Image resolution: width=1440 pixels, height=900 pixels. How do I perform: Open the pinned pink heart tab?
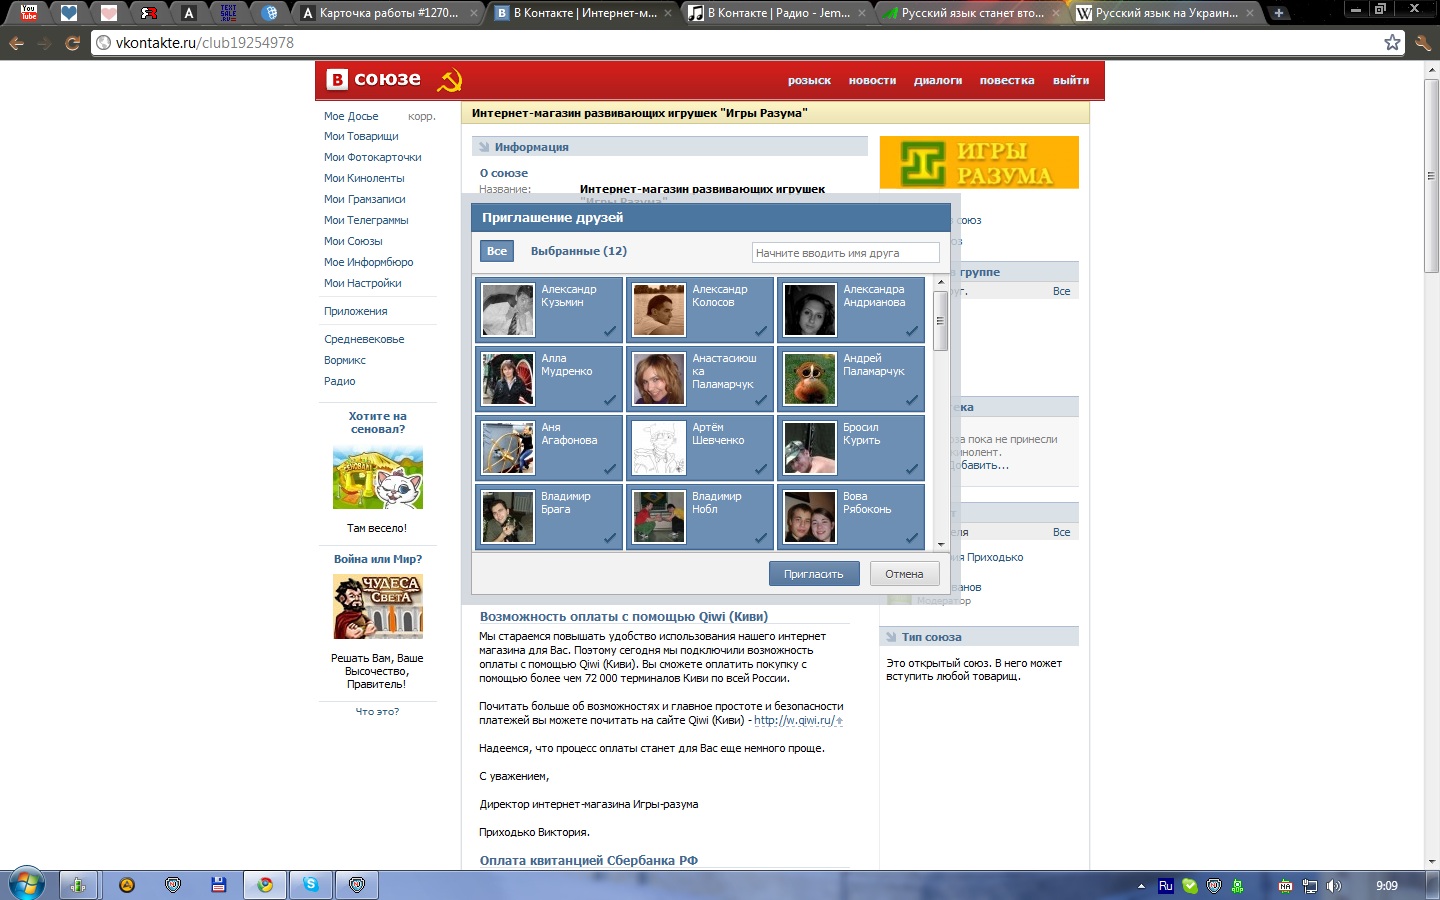point(109,13)
